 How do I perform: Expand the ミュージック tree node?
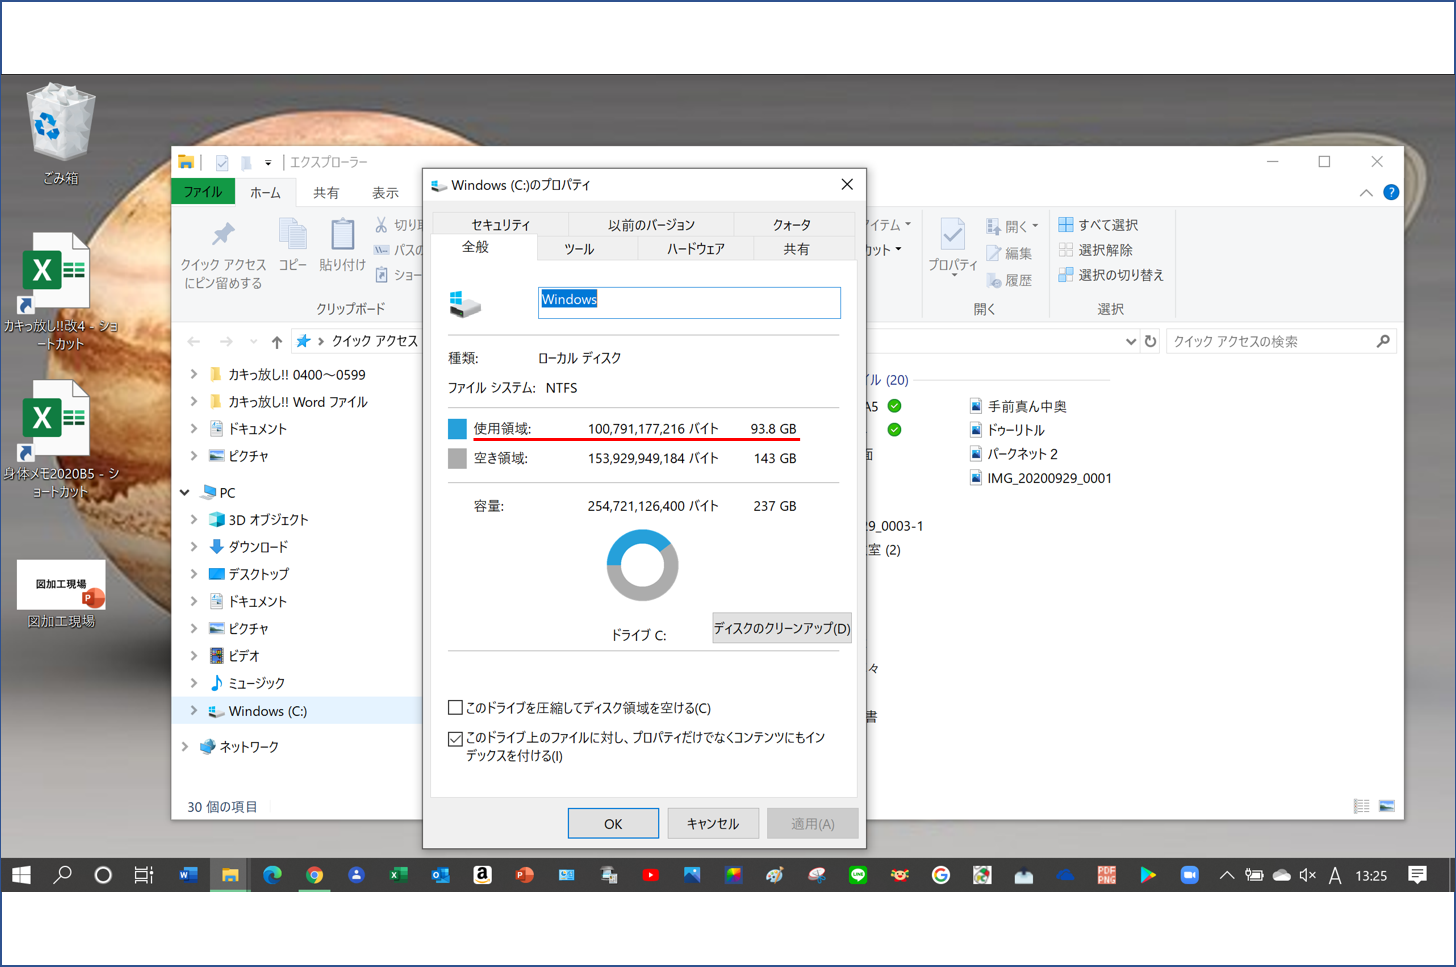tap(194, 683)
